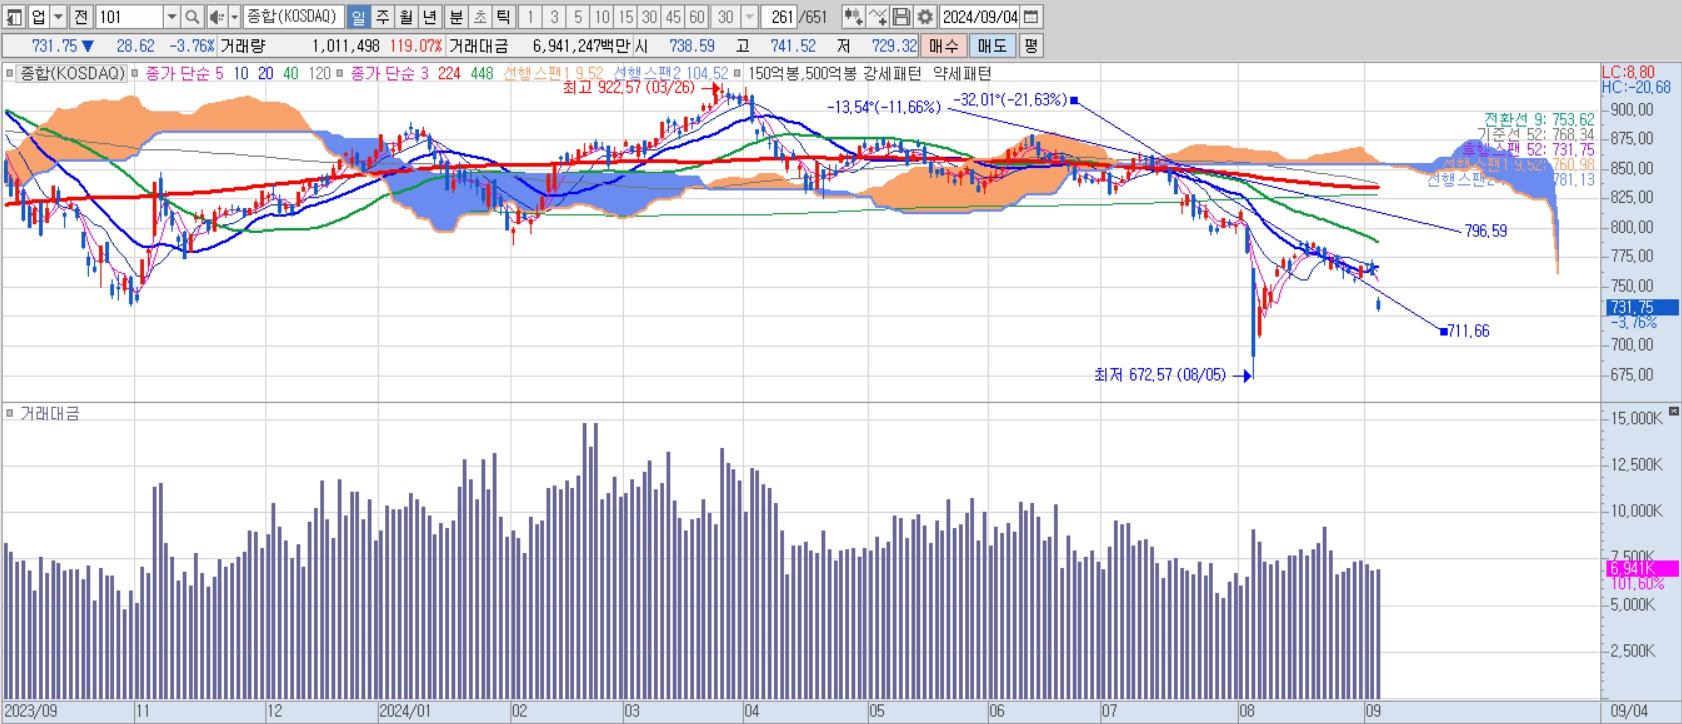Click the -13,54°(-11,66%) angle label
1682x724 pixels.
pos(883,107)
